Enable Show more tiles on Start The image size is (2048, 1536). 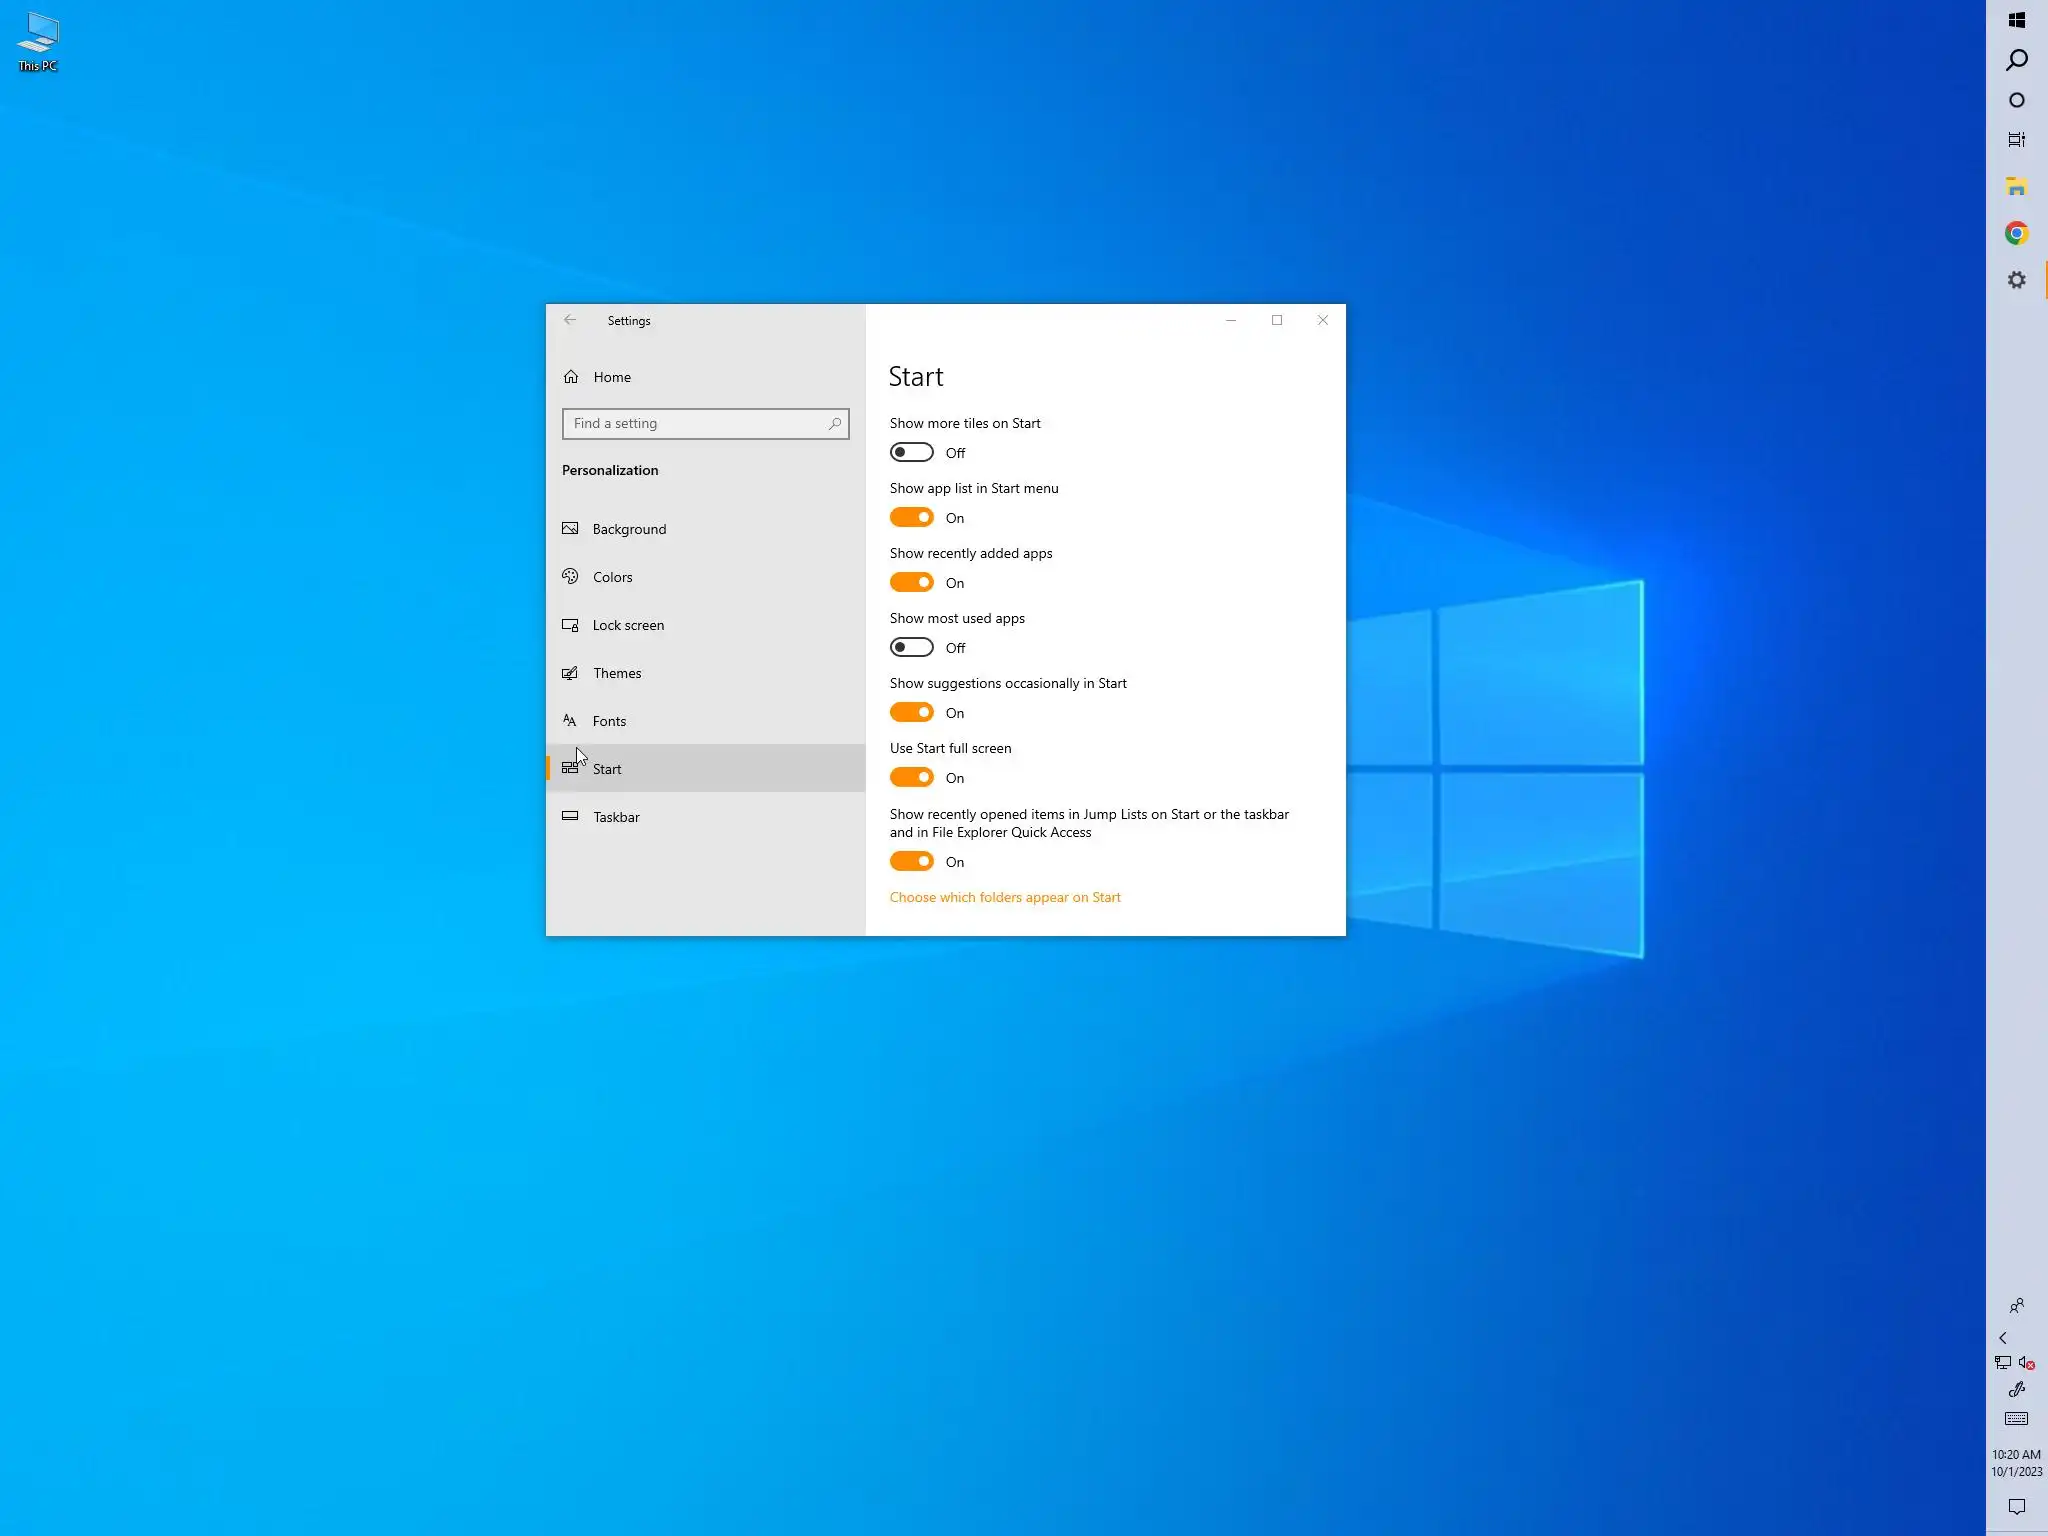point(911,453)
